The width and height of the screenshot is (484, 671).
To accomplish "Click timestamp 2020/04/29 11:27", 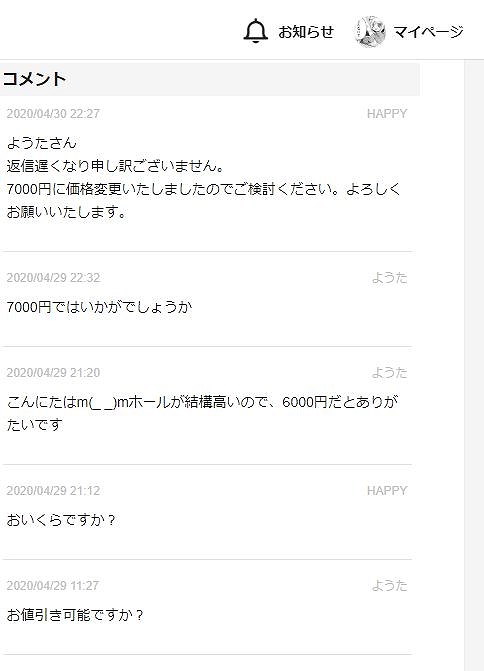I will point(53,585).
